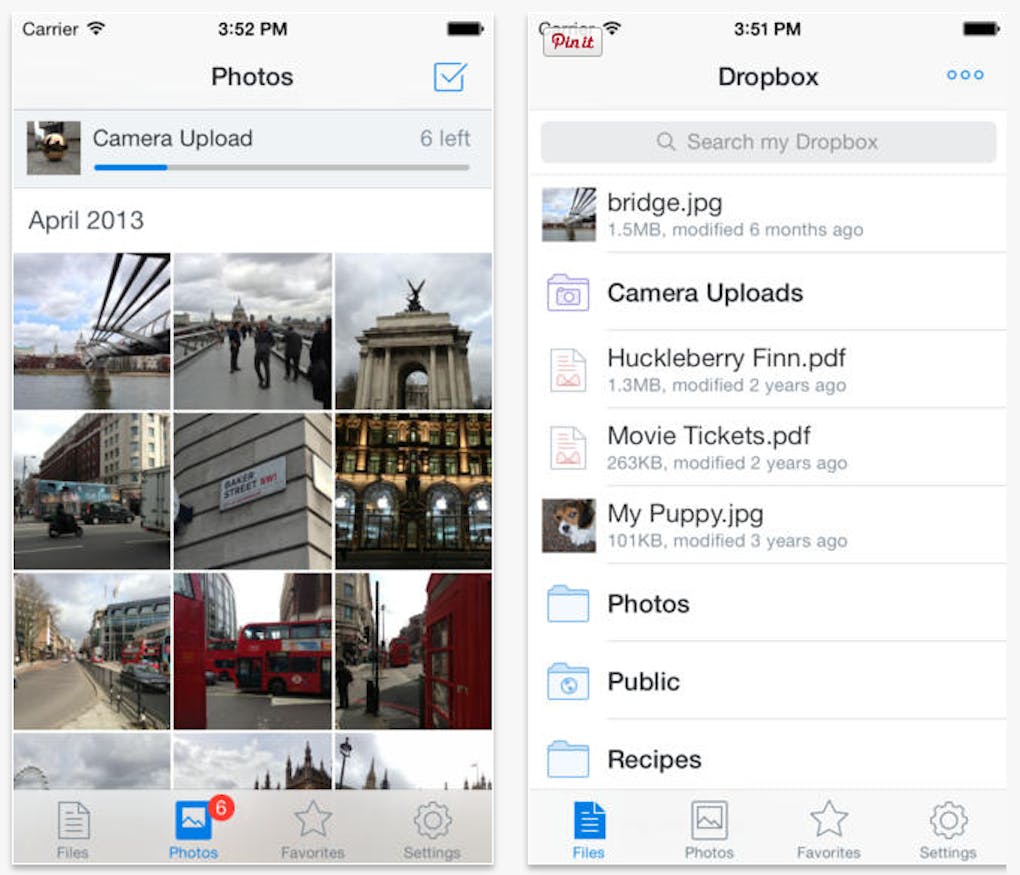Click the Camera Upload progress bar

click(x=281, y=167)
